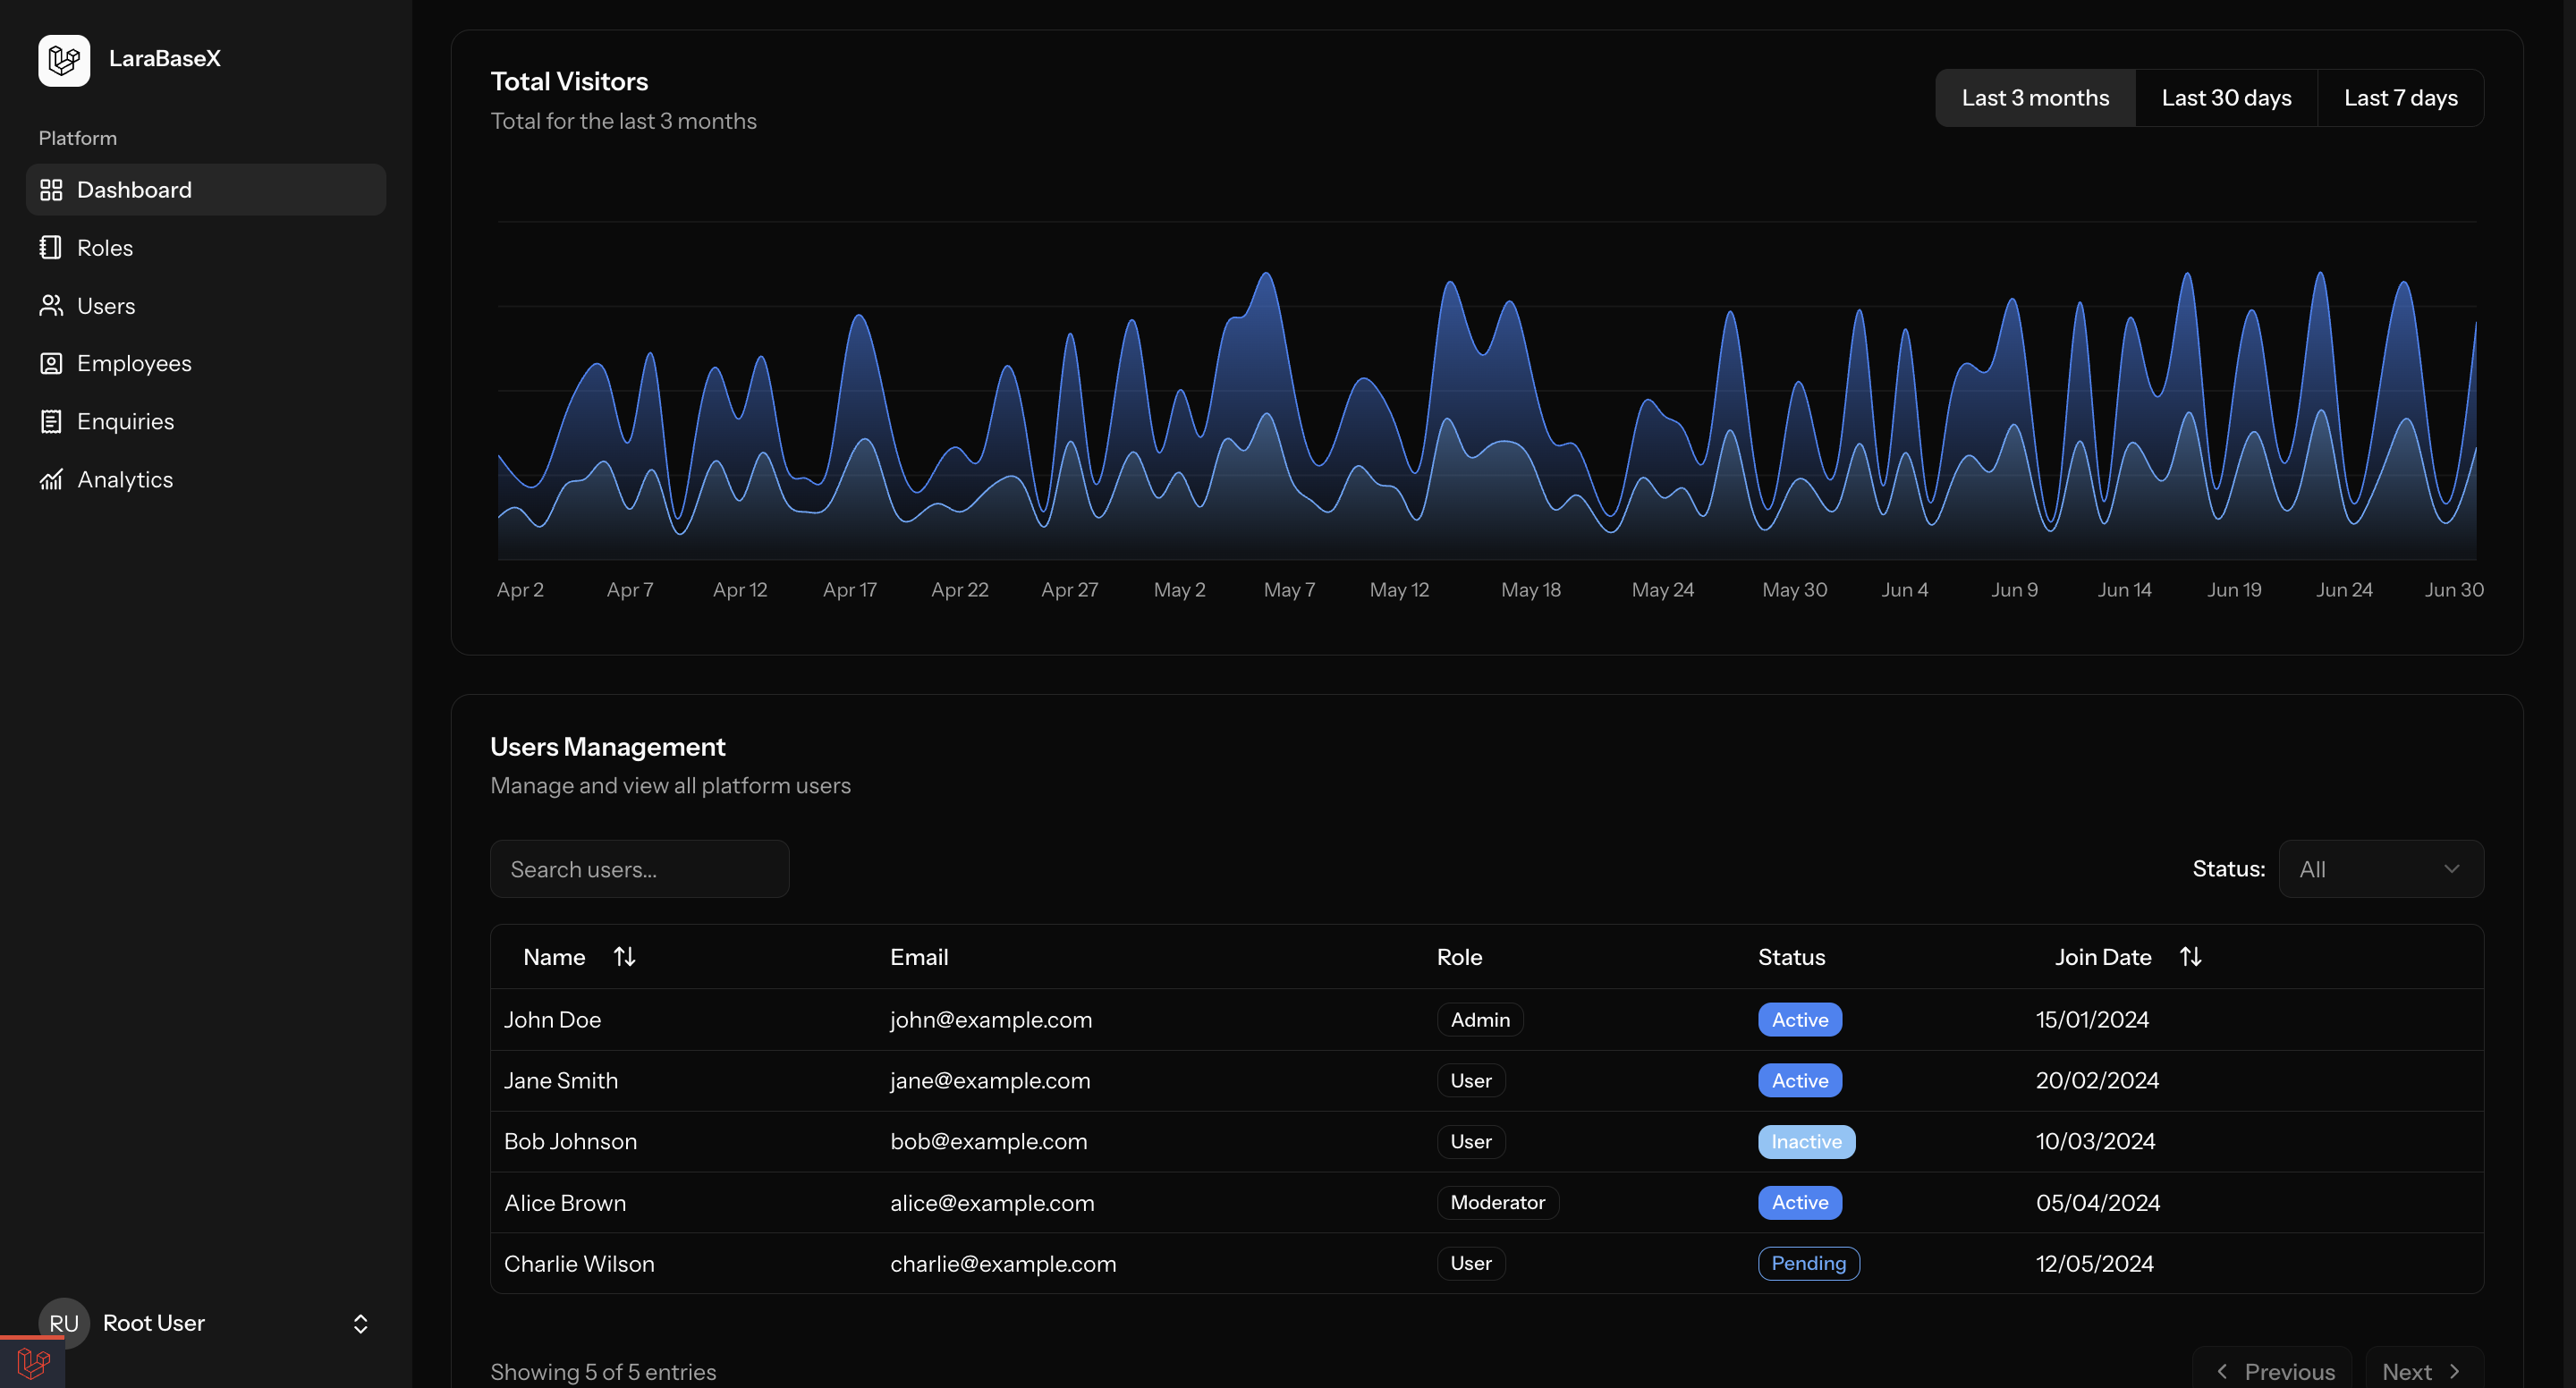This screenshot has height=1388, width=2576.
Task: Click the May 18 chart axis label
Action: point(1530,590)
